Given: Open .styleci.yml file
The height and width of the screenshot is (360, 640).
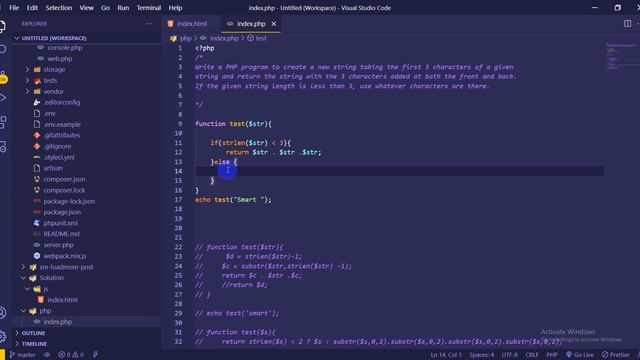Looking at the screenshot, I should click(59, 157).
